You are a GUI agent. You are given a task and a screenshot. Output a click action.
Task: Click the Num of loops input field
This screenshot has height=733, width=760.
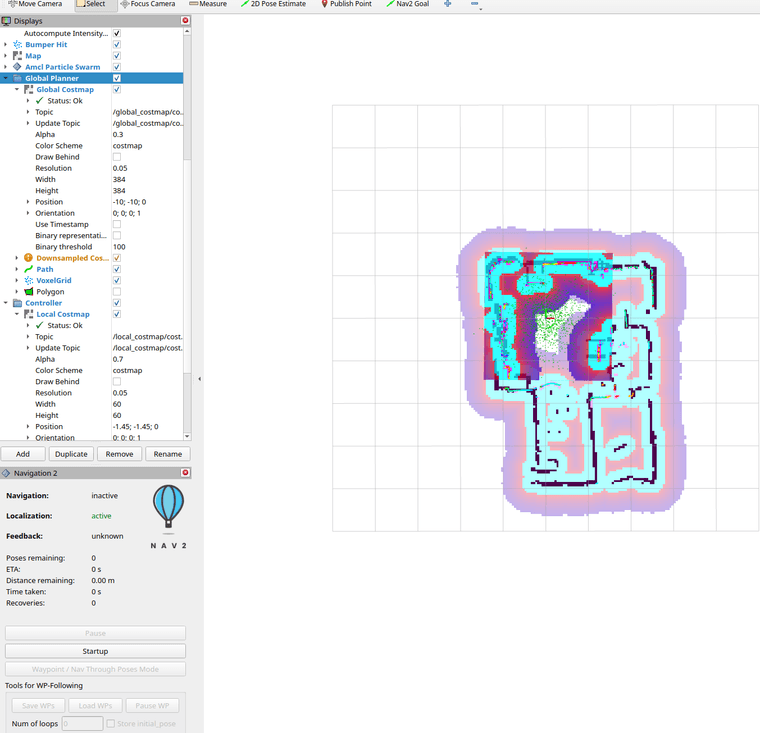click(82, 723)
